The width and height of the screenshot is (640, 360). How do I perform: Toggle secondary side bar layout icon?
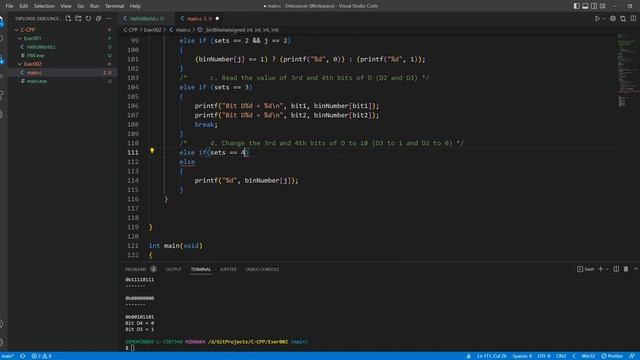[594, 6]
